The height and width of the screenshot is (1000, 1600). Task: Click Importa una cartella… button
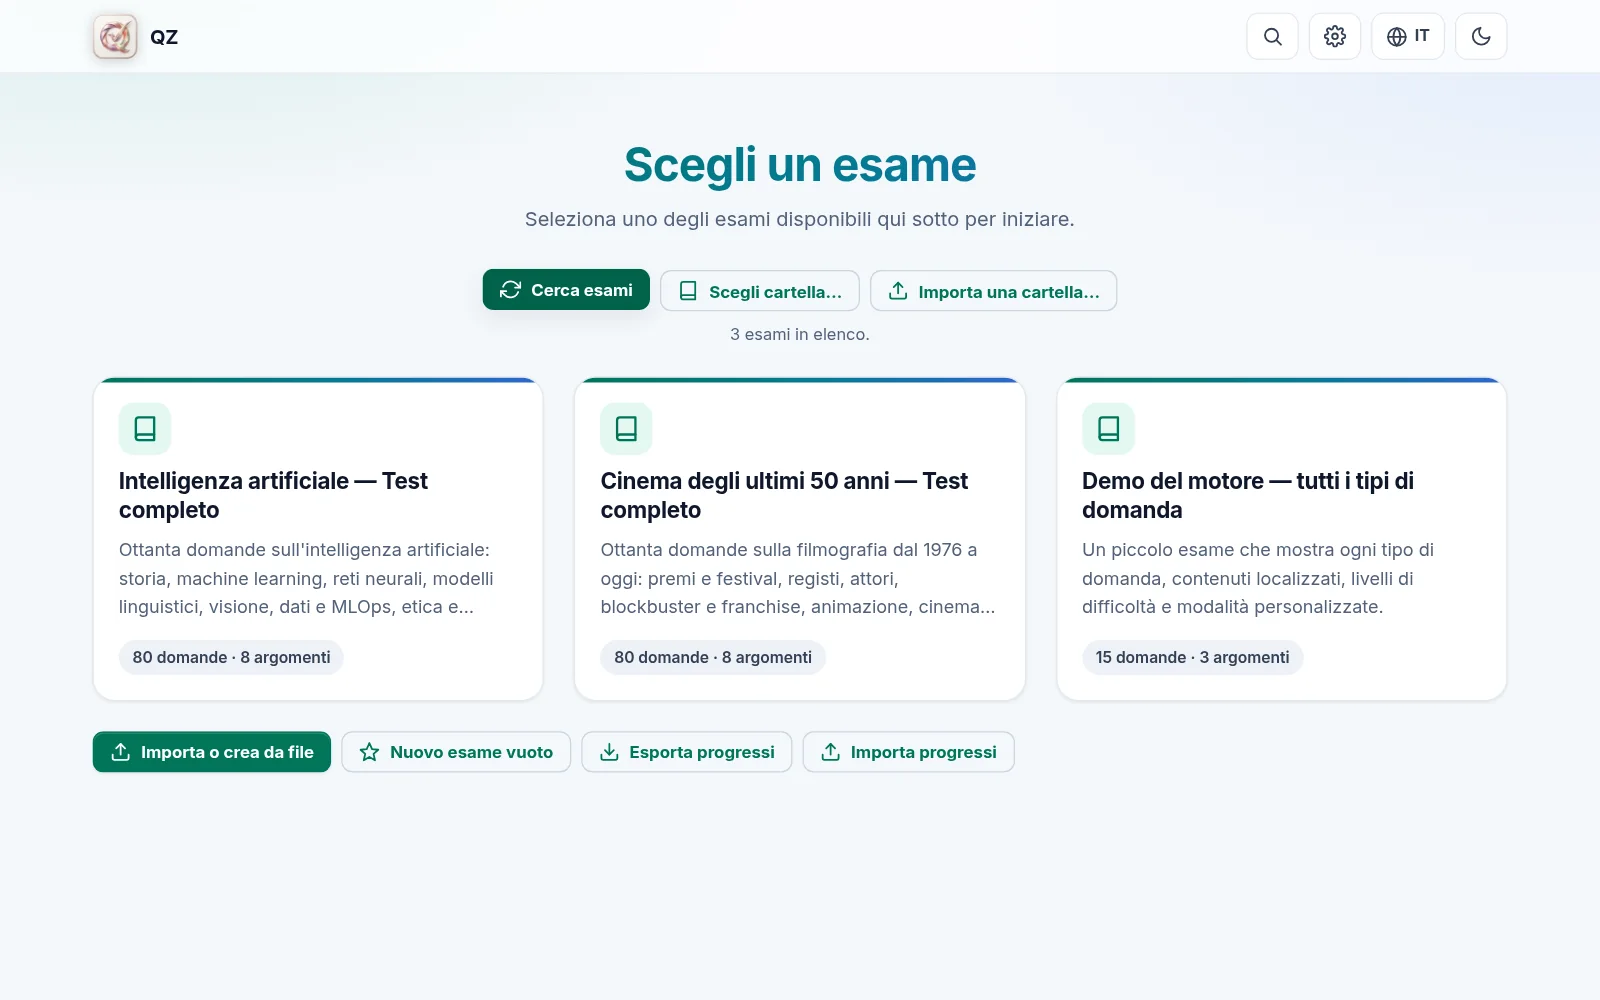pyautogui.click(x=993, y=291)
